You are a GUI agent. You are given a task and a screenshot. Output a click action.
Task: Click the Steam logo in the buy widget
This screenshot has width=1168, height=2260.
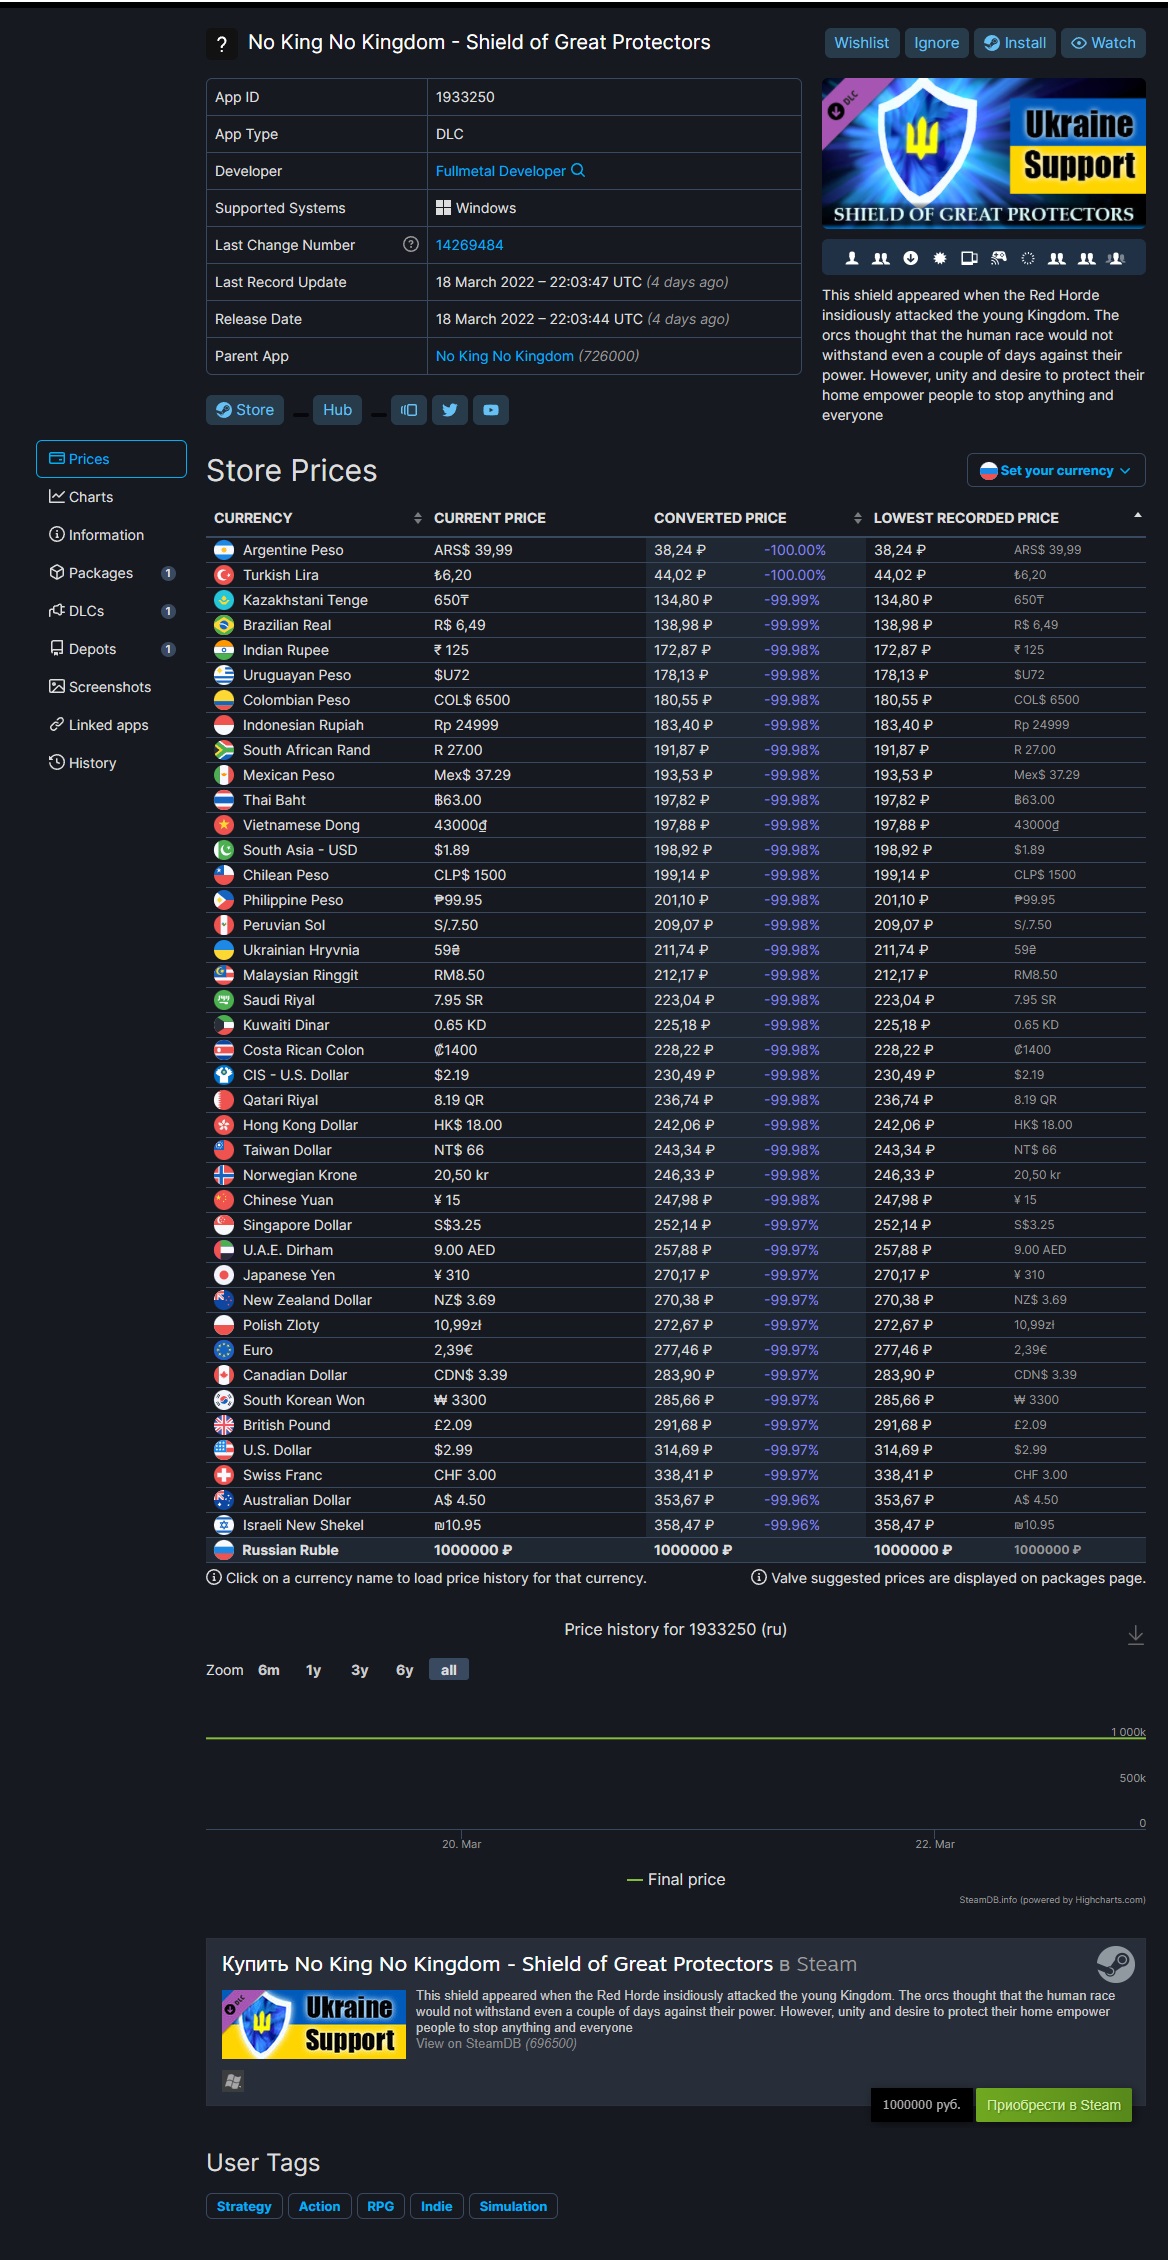(x=1115, y=1964)
